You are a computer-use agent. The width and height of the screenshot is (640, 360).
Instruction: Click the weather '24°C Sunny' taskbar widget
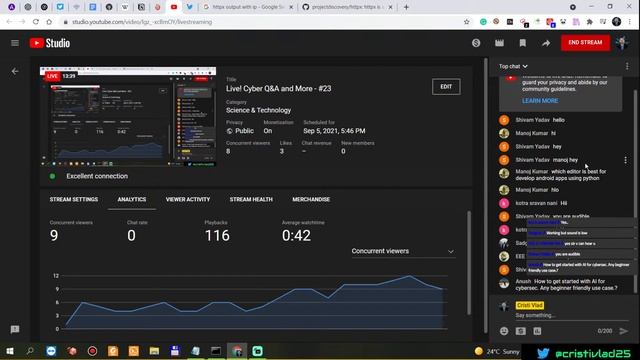(497, 351)
